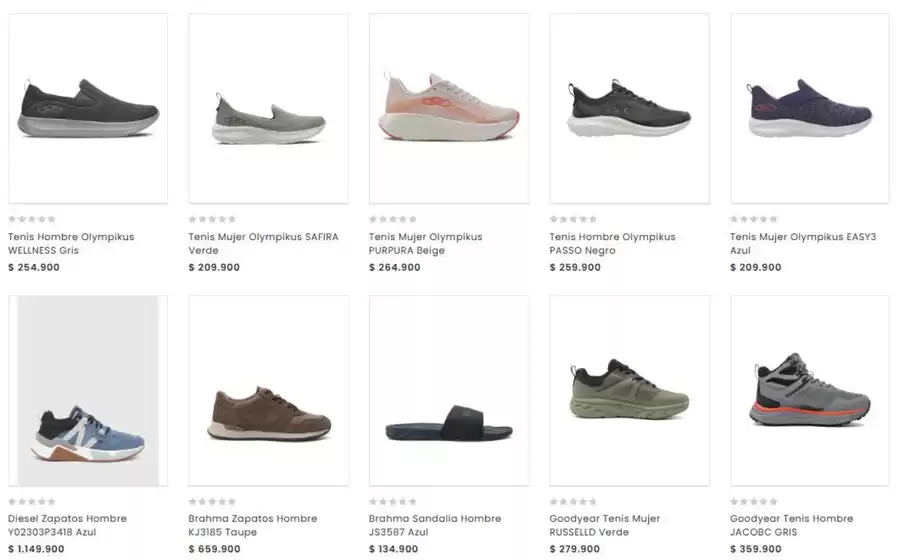Select the star rating for Goodyear JACOBC GRIS
The width and height of the screenshot is (905, 560).
point(754,502)
